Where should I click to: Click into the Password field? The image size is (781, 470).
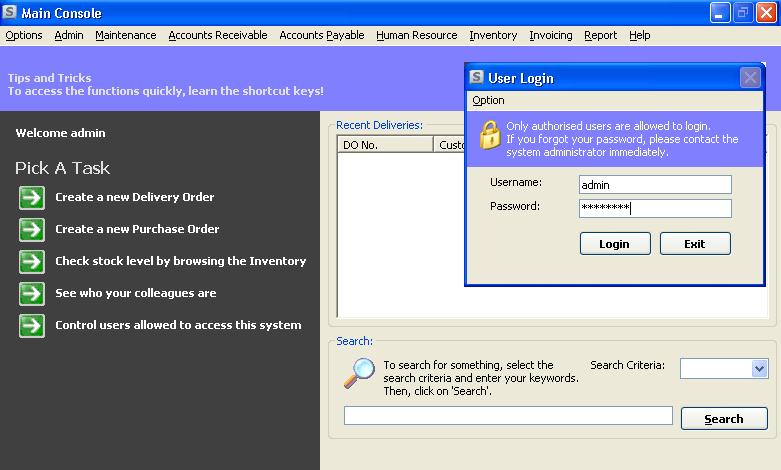pos(655,208)
